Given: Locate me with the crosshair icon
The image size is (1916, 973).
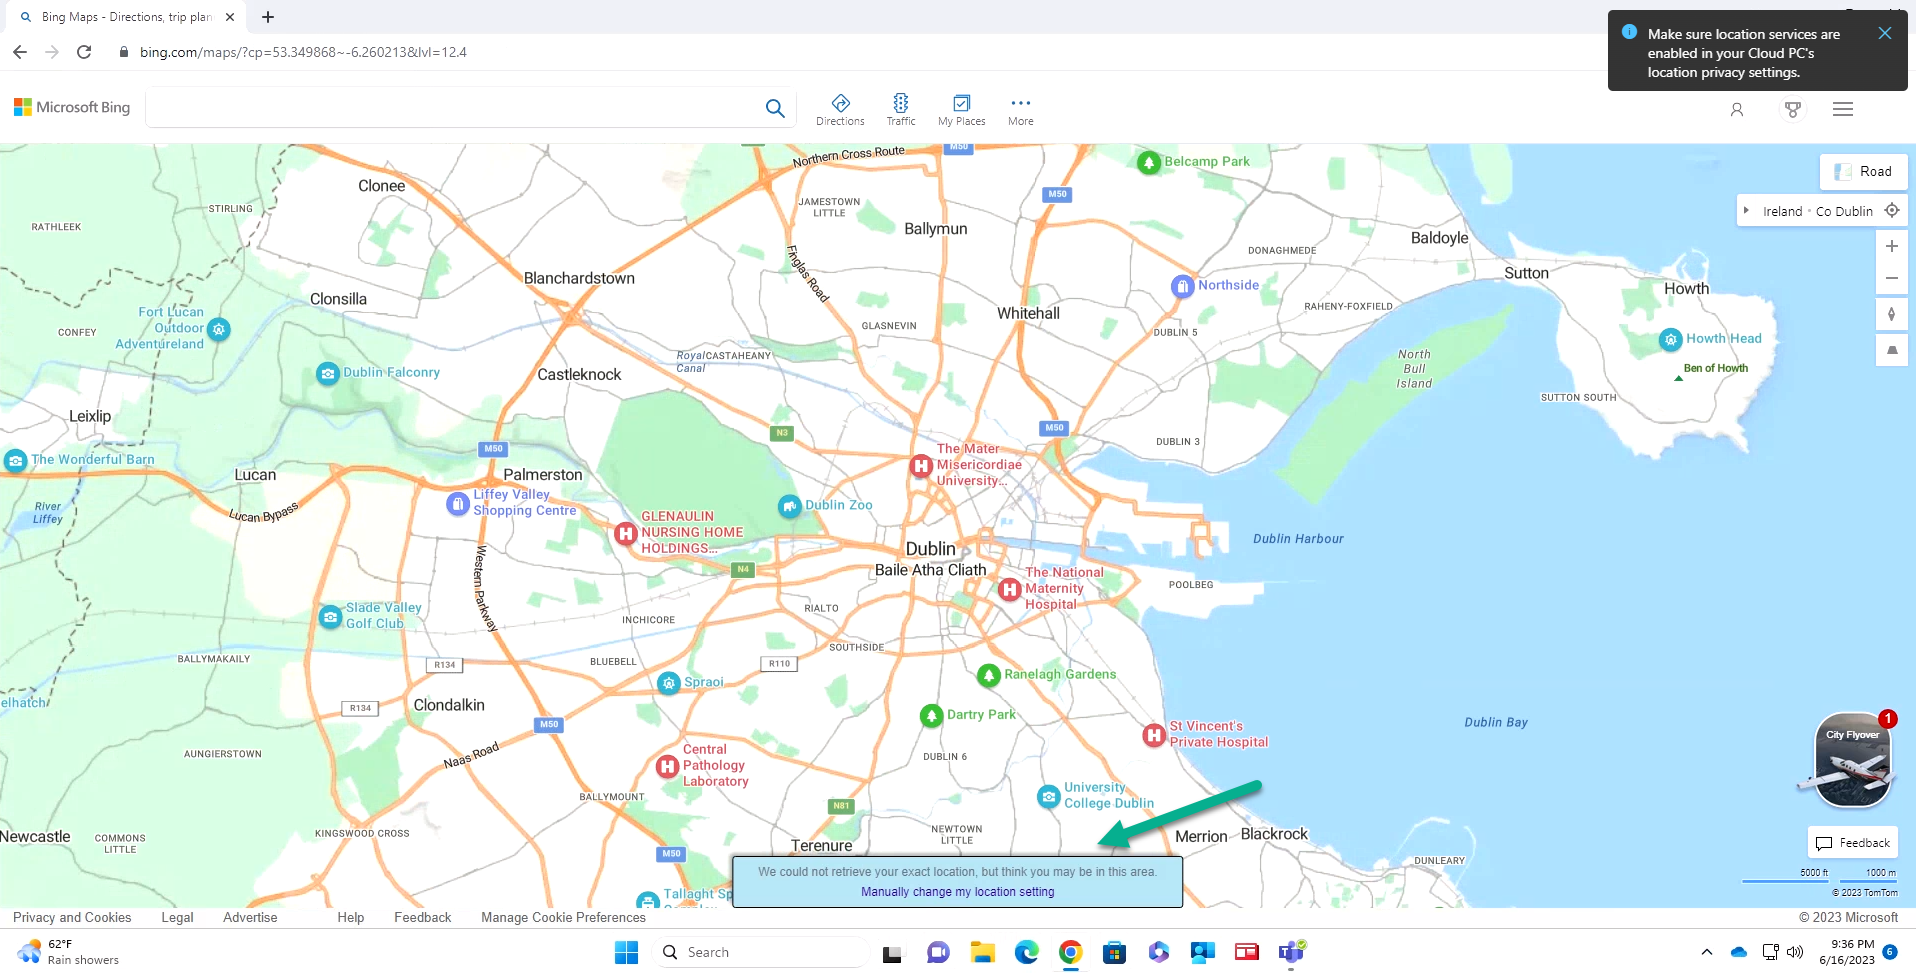Looking at the screenshot, I should (x=1892, y=211).
